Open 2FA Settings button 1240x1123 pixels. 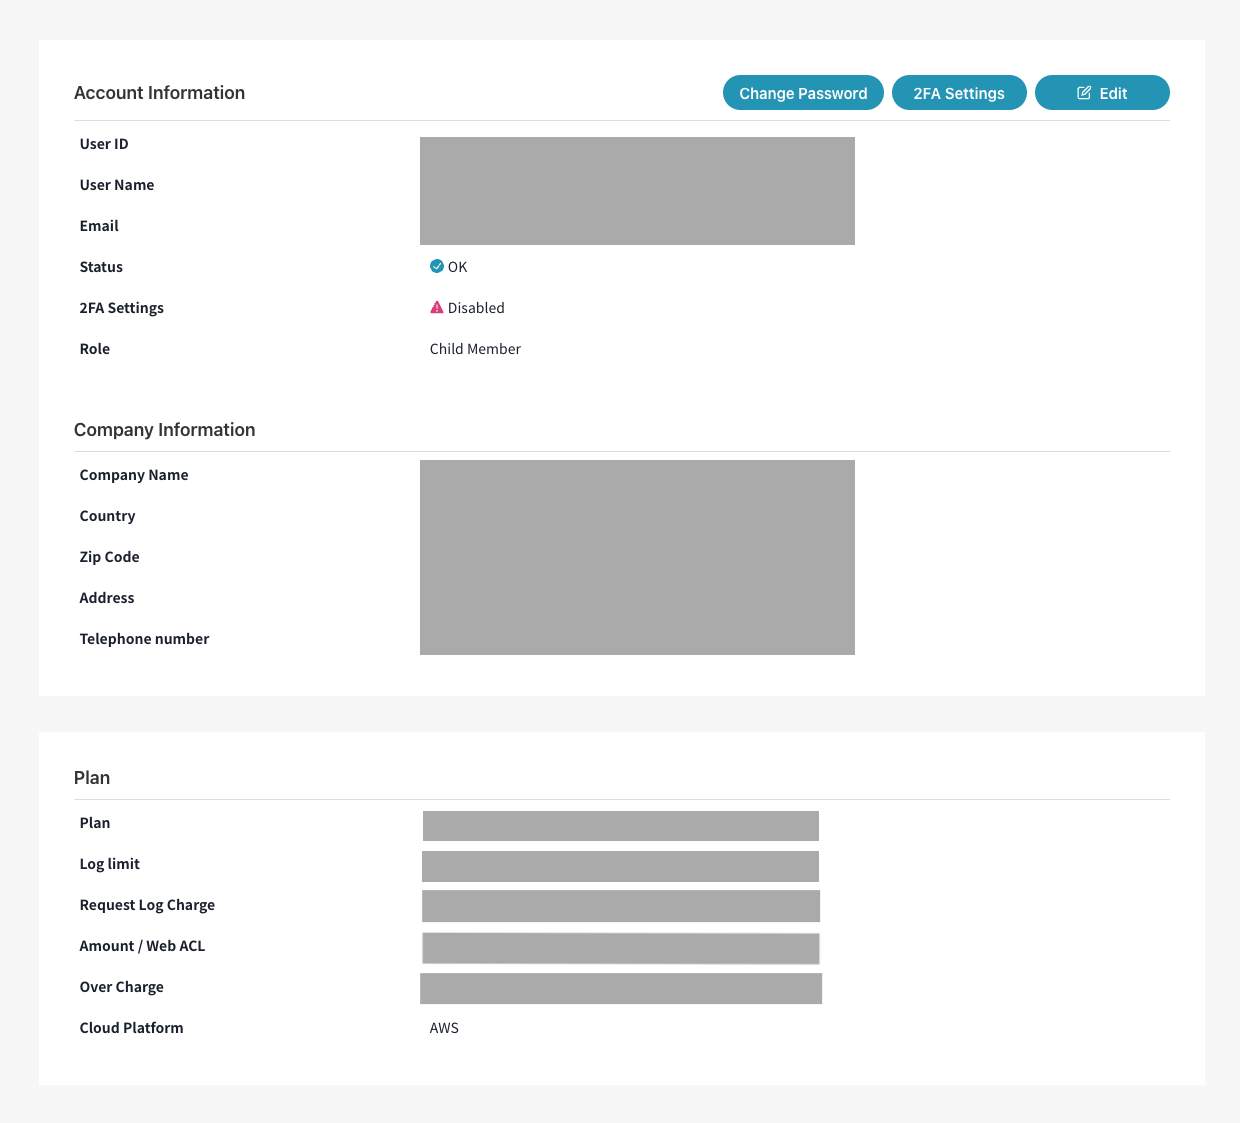[x=959, y=93]
